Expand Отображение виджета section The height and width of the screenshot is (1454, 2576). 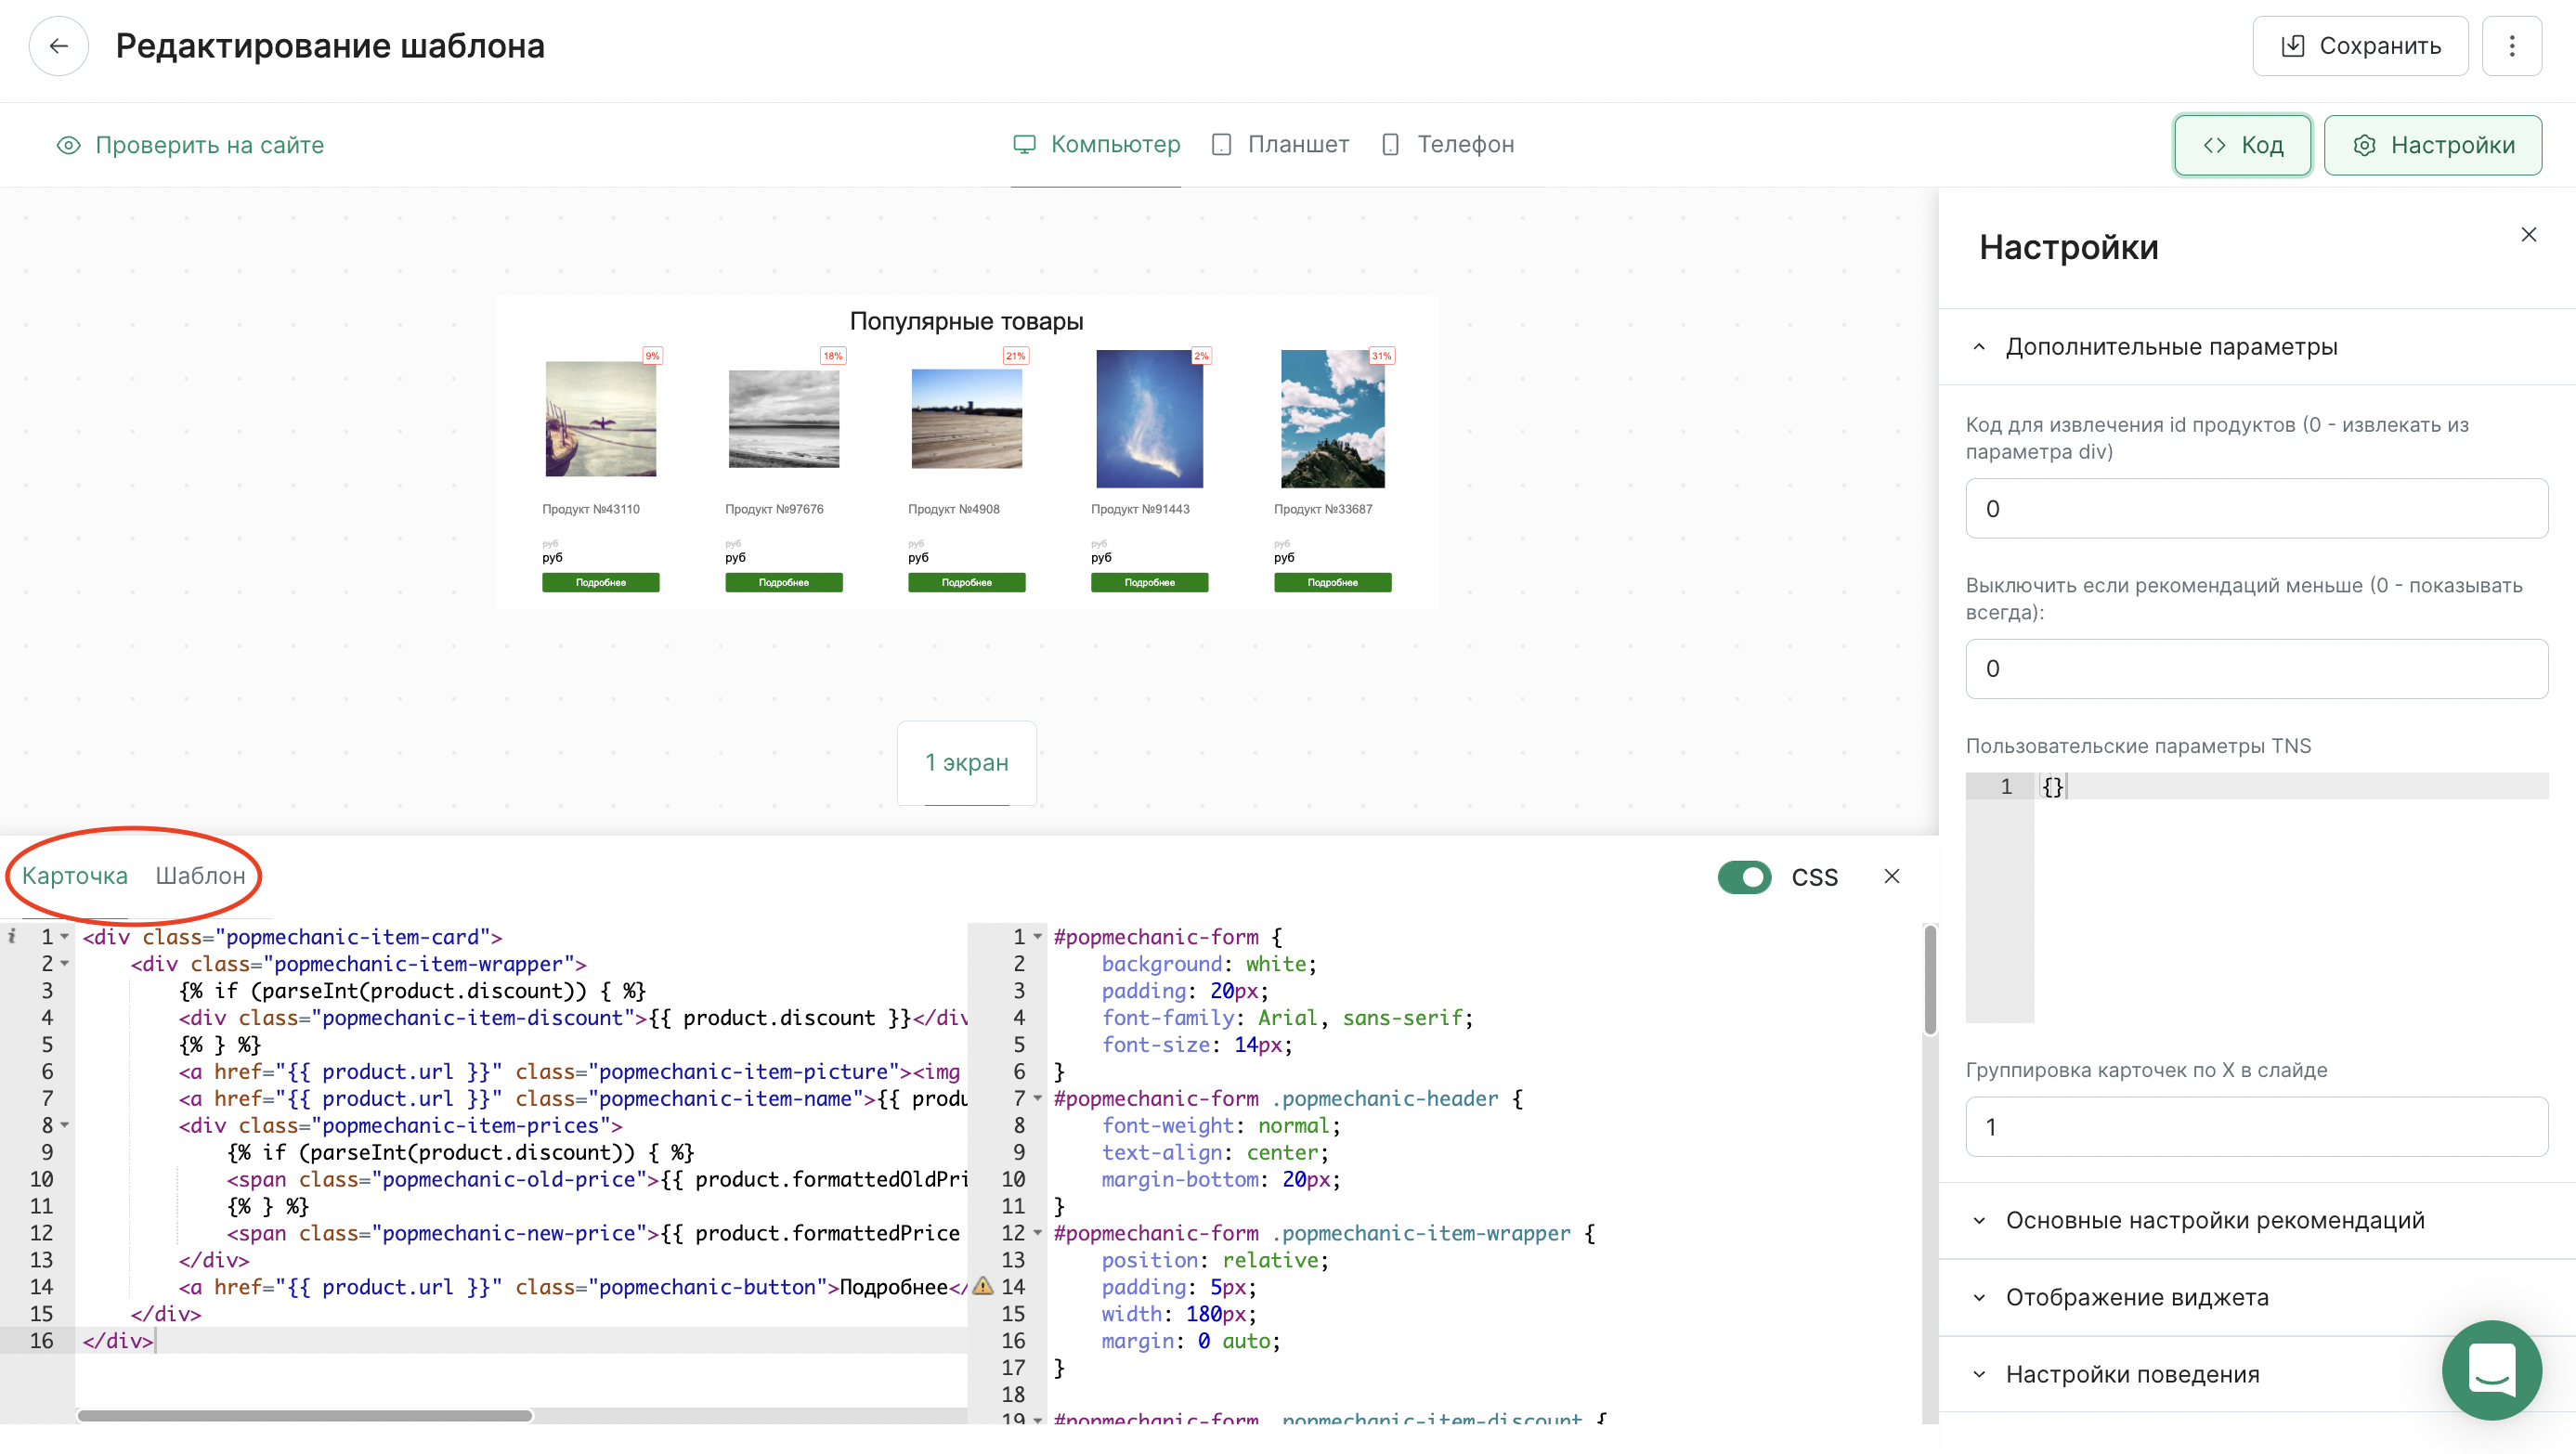click(2257, 1298)
